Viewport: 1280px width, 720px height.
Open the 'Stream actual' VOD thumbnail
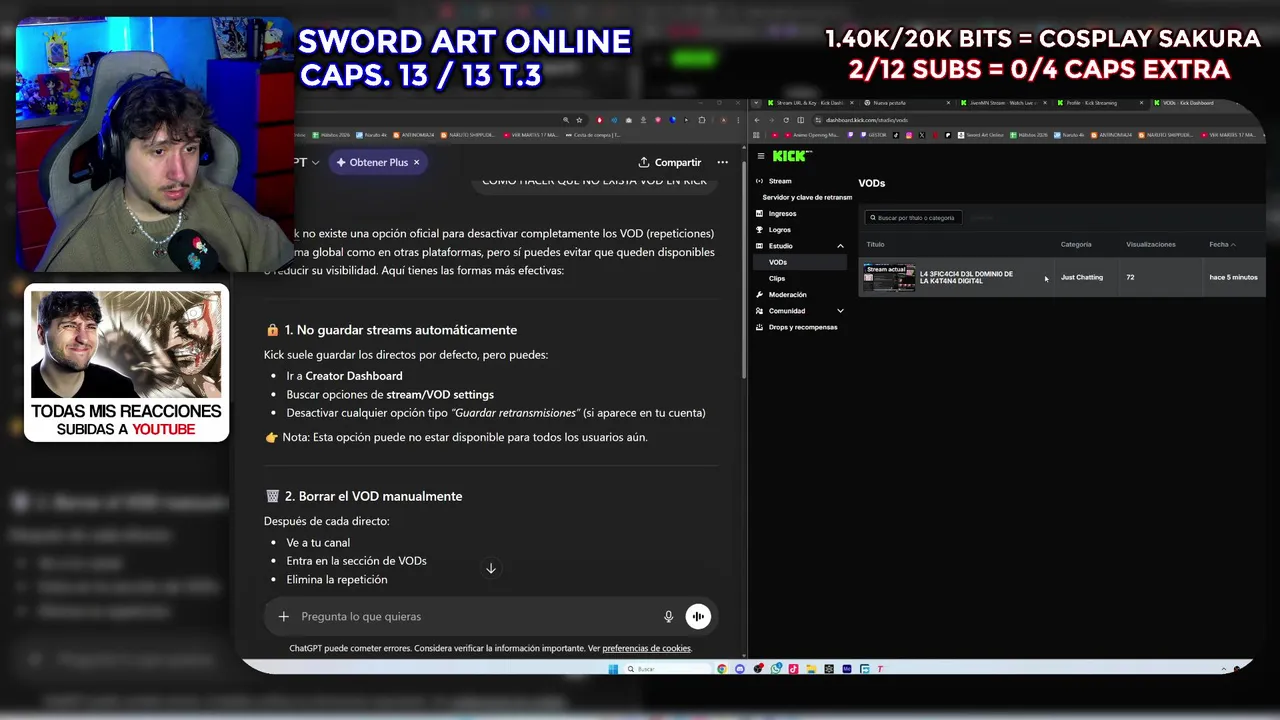(x=889, y=277)
